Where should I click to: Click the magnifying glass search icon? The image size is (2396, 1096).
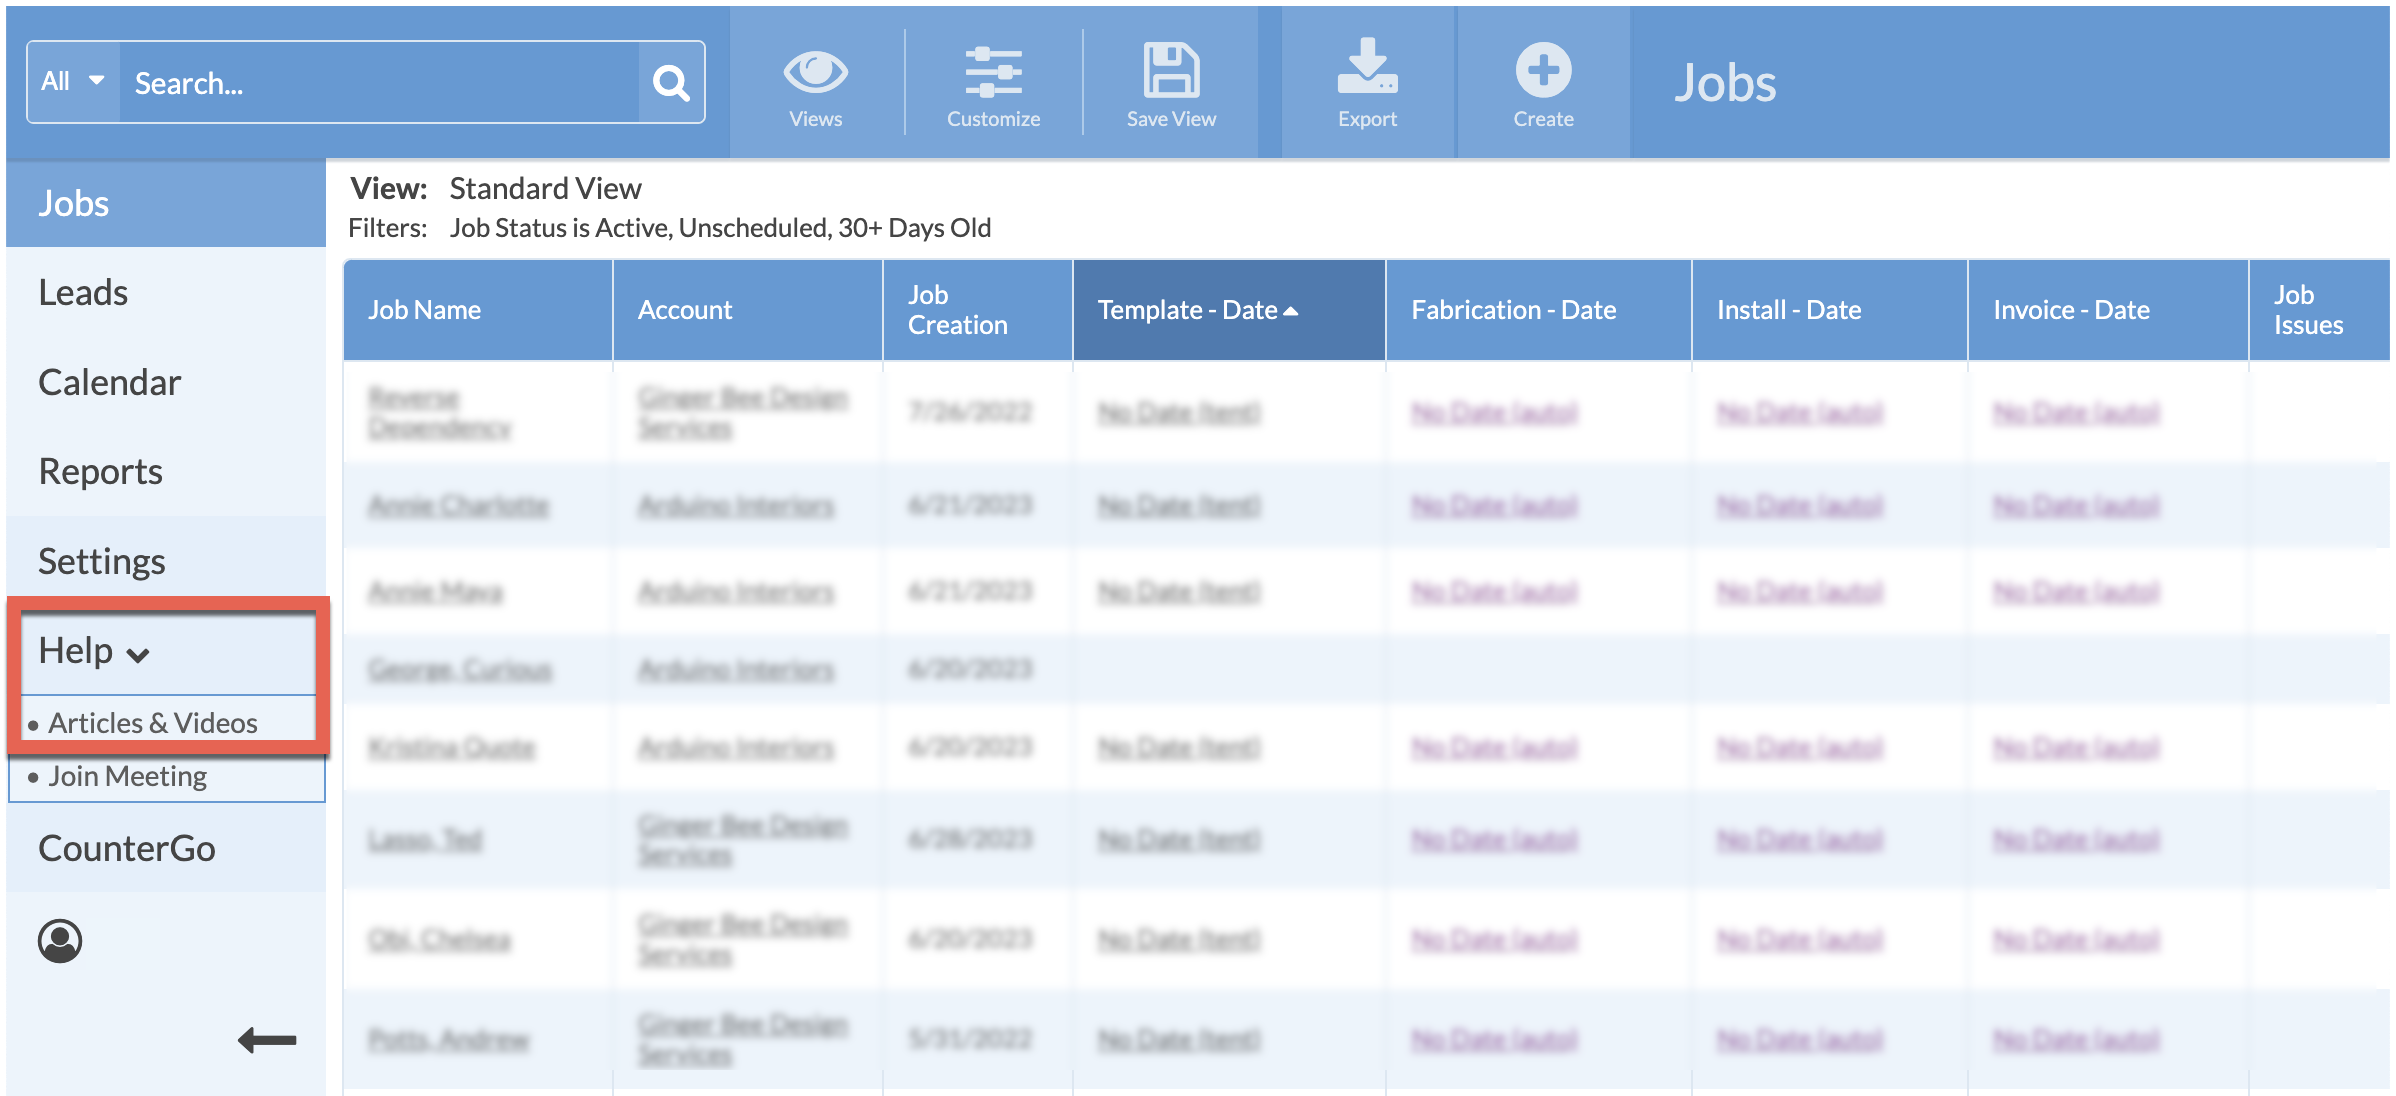coord(671,83)
